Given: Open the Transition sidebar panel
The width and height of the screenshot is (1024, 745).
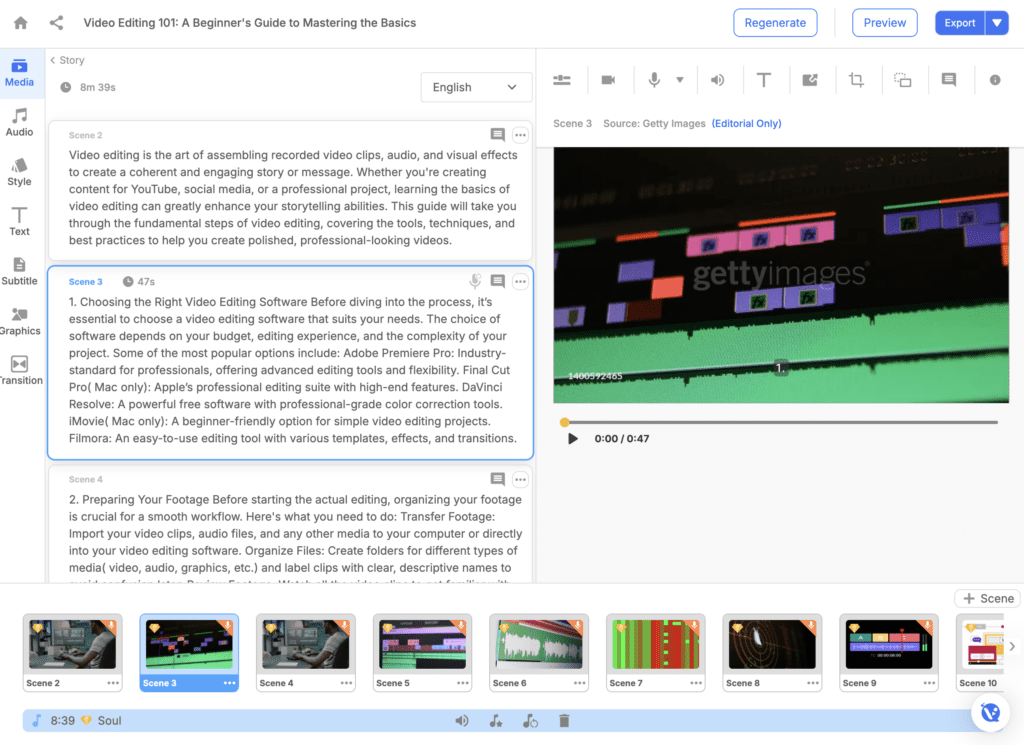Looking at the screenshot, I should (20, 371).
